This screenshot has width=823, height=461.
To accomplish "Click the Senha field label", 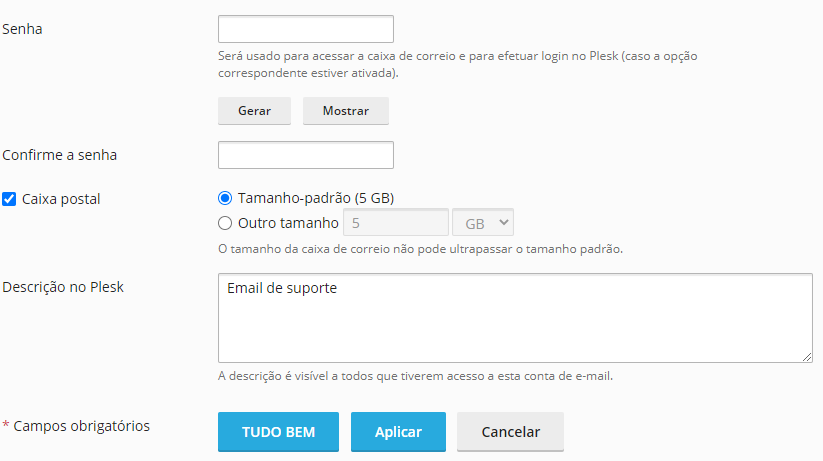I will pyautogui.click(x=23, y=28).
